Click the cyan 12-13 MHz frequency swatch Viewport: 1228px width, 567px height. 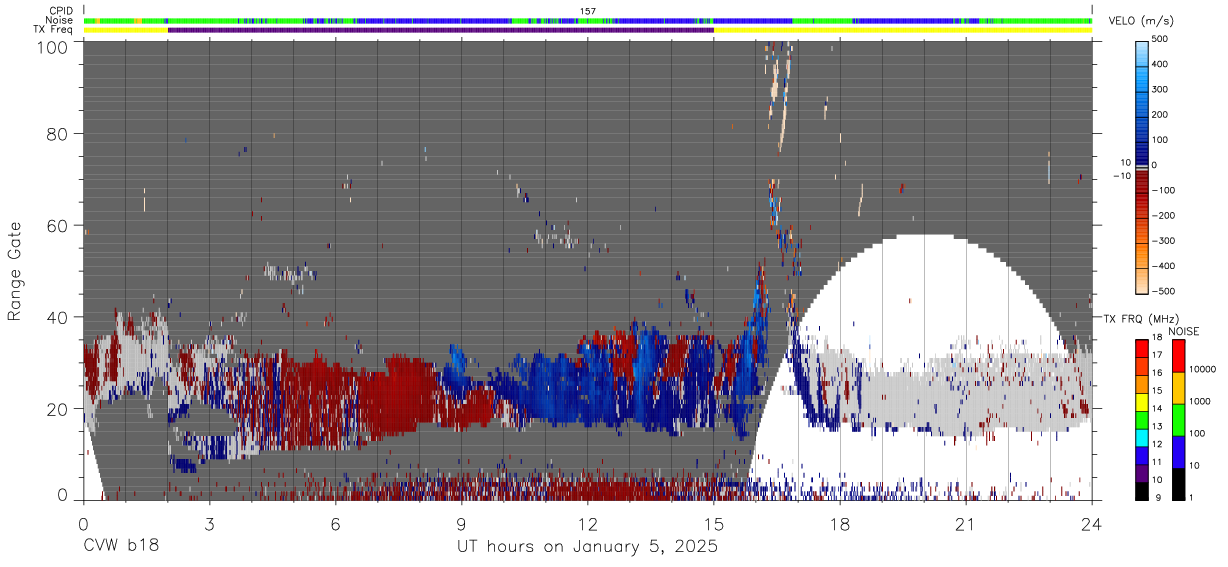(x=1142, y=436)
